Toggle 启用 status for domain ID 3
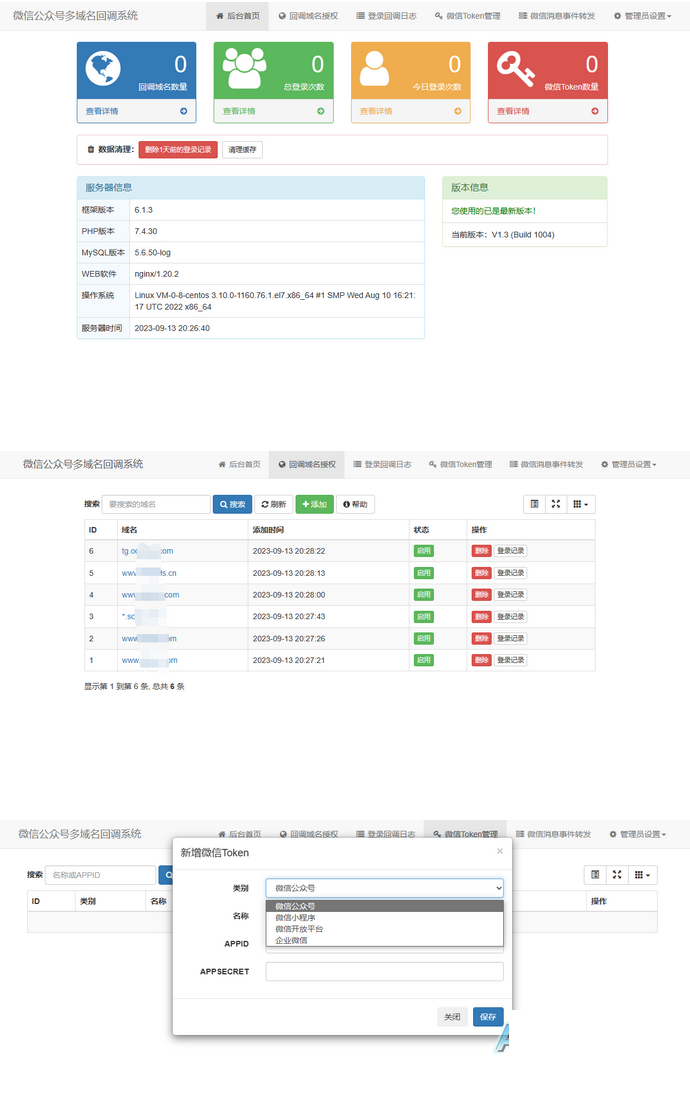The width and height of the screenshot is (690, 1095). [x=423, y=617]
